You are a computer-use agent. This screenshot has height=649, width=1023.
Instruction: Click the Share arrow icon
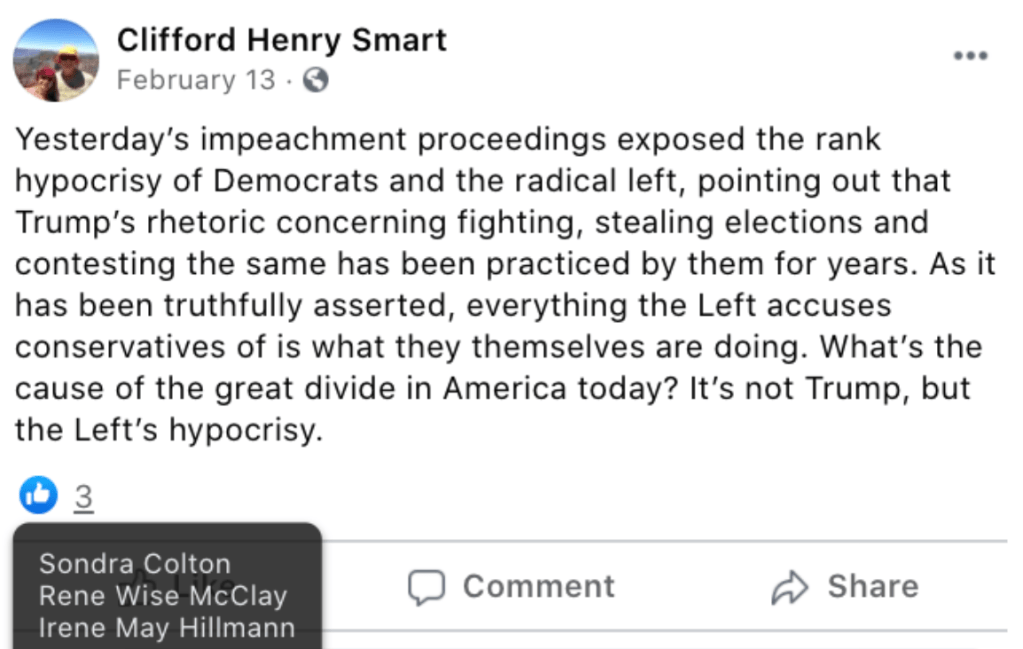789,587
